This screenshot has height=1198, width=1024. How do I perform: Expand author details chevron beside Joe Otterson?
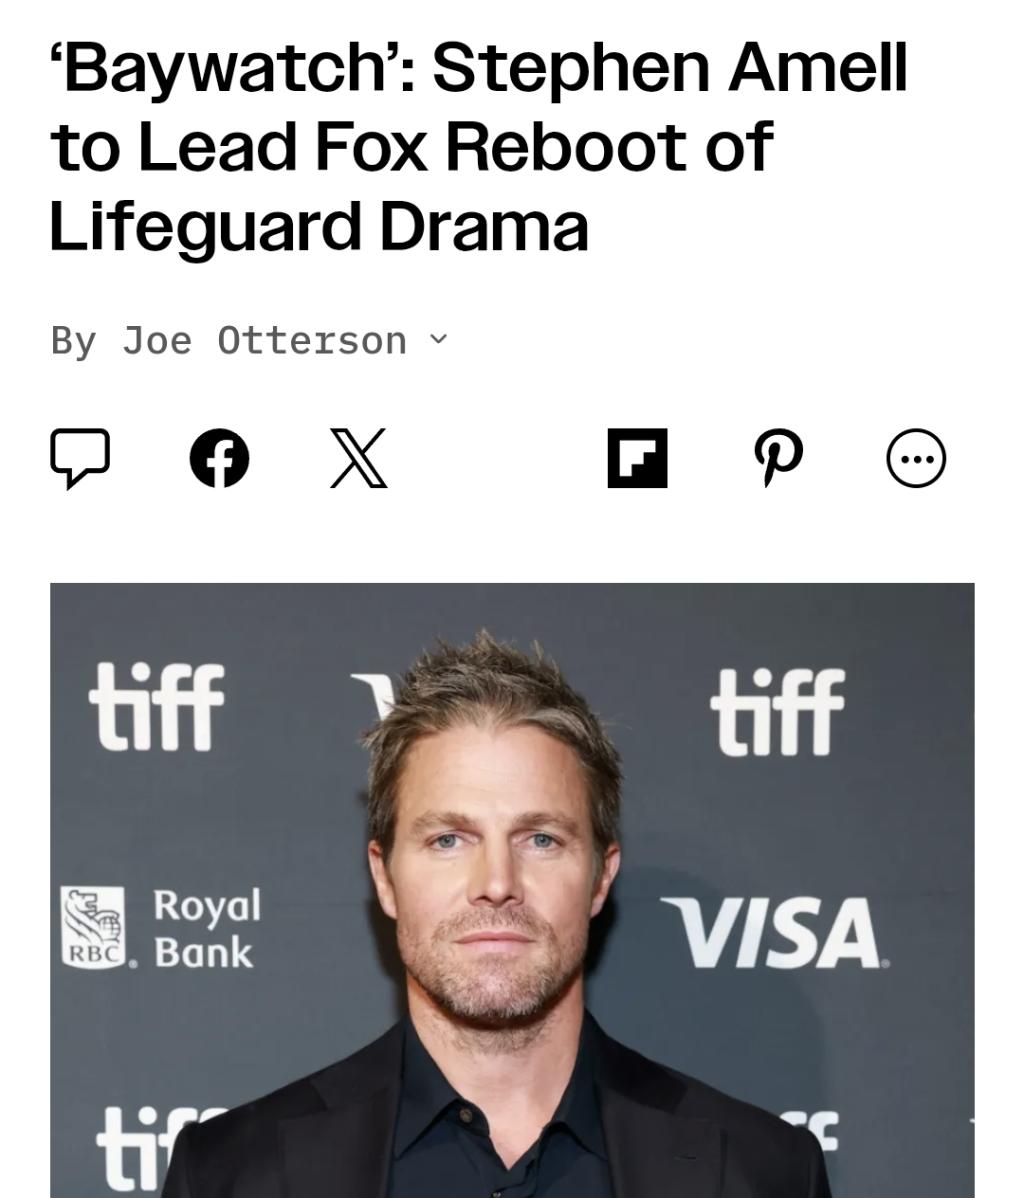tap(438, 338)
